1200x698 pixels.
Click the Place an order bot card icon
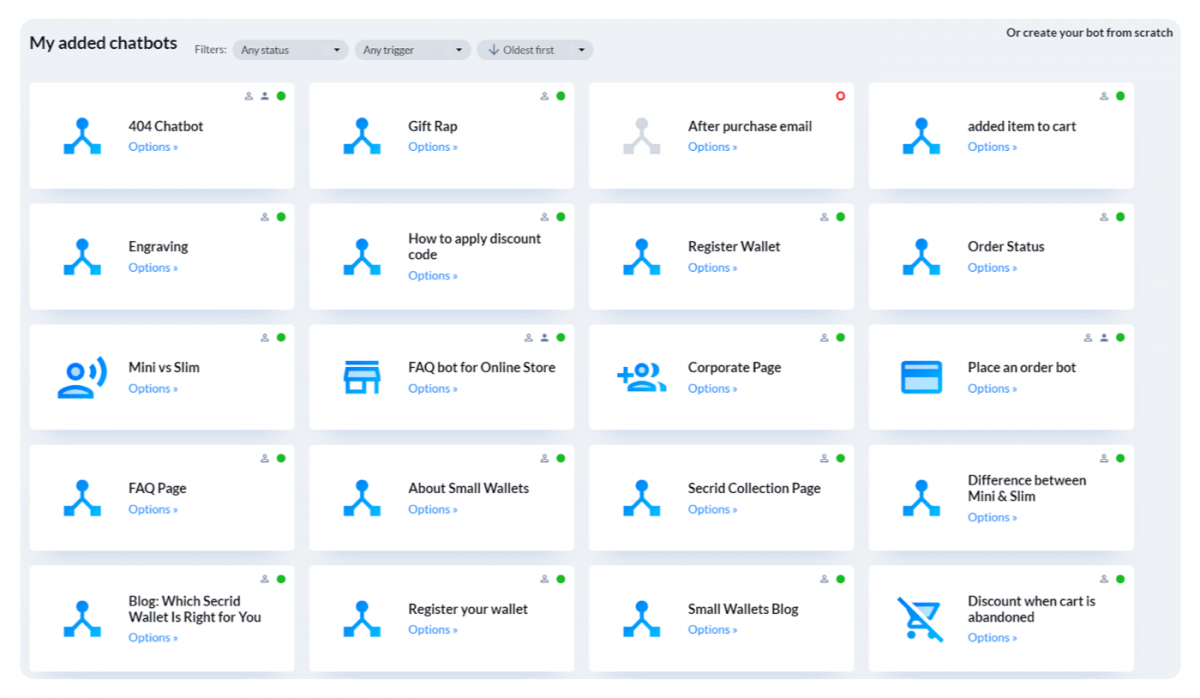[x=921, y=377]
